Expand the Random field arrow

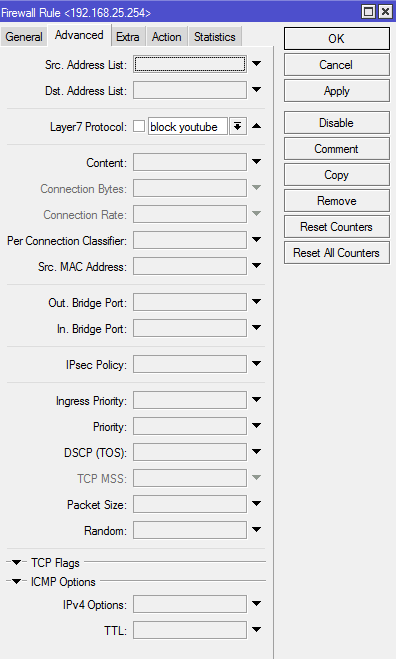coord(256,530)
